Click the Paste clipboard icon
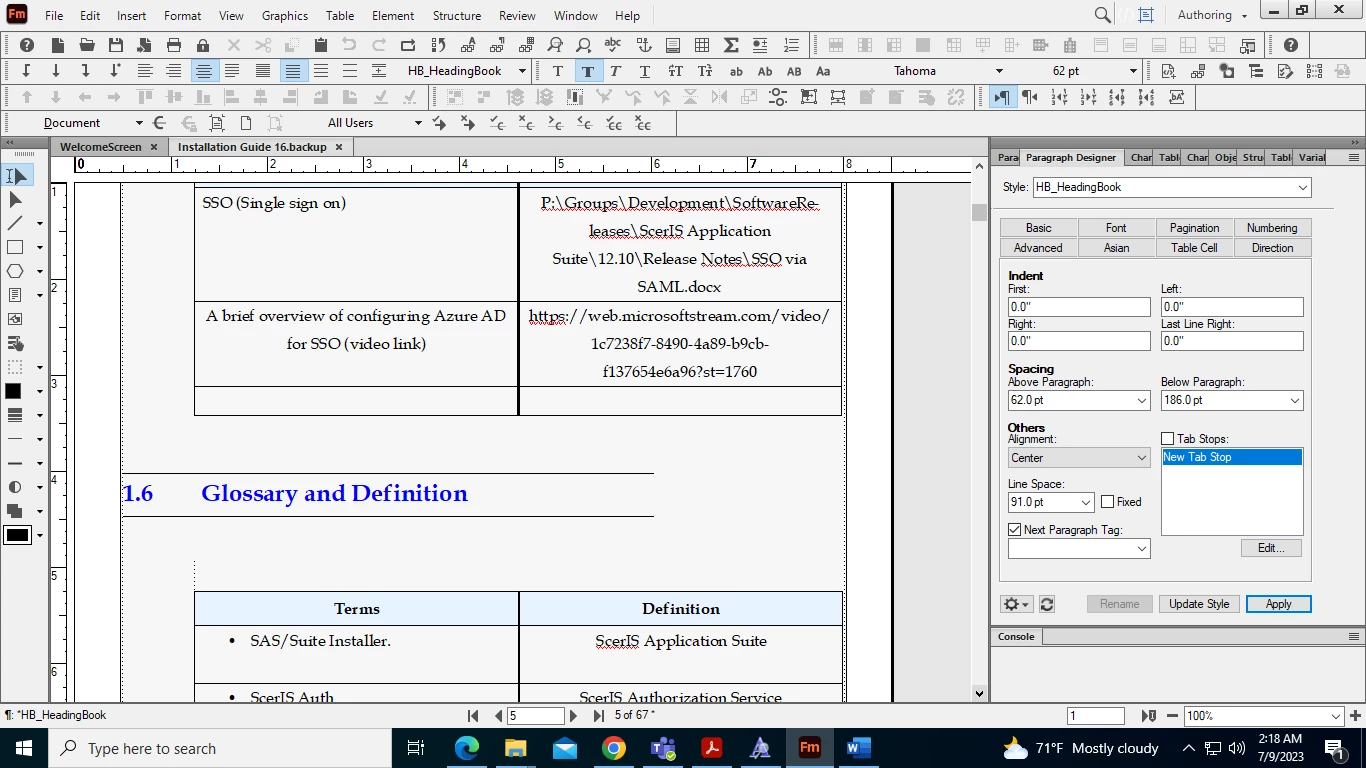 (x=320, y=45)
